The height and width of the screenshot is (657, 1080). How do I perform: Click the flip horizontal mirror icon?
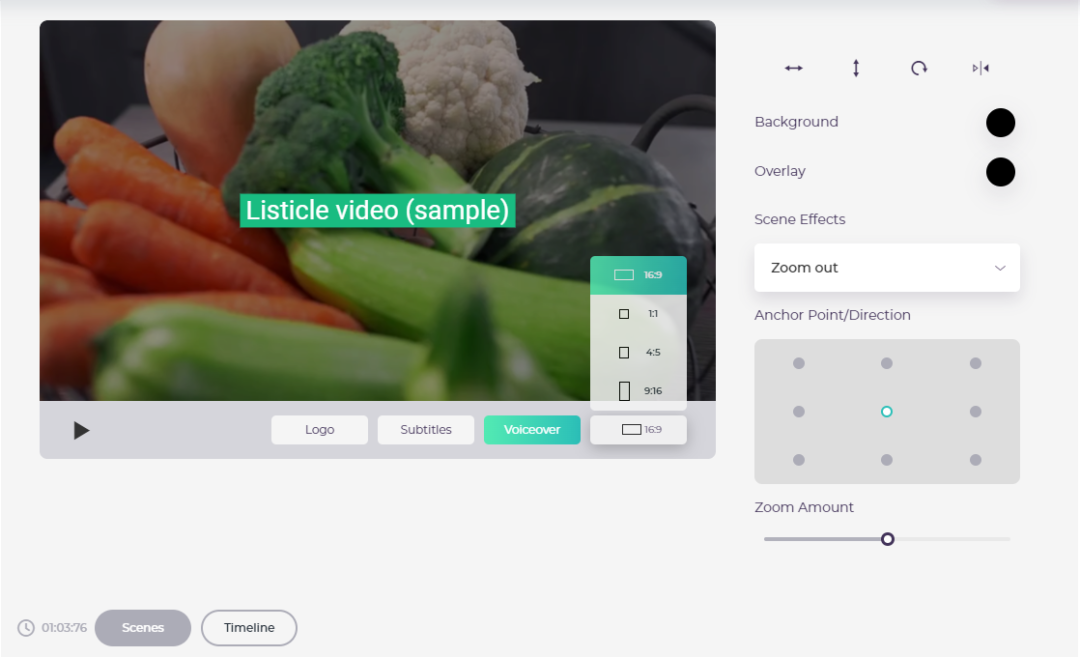(x=981, y=68)
